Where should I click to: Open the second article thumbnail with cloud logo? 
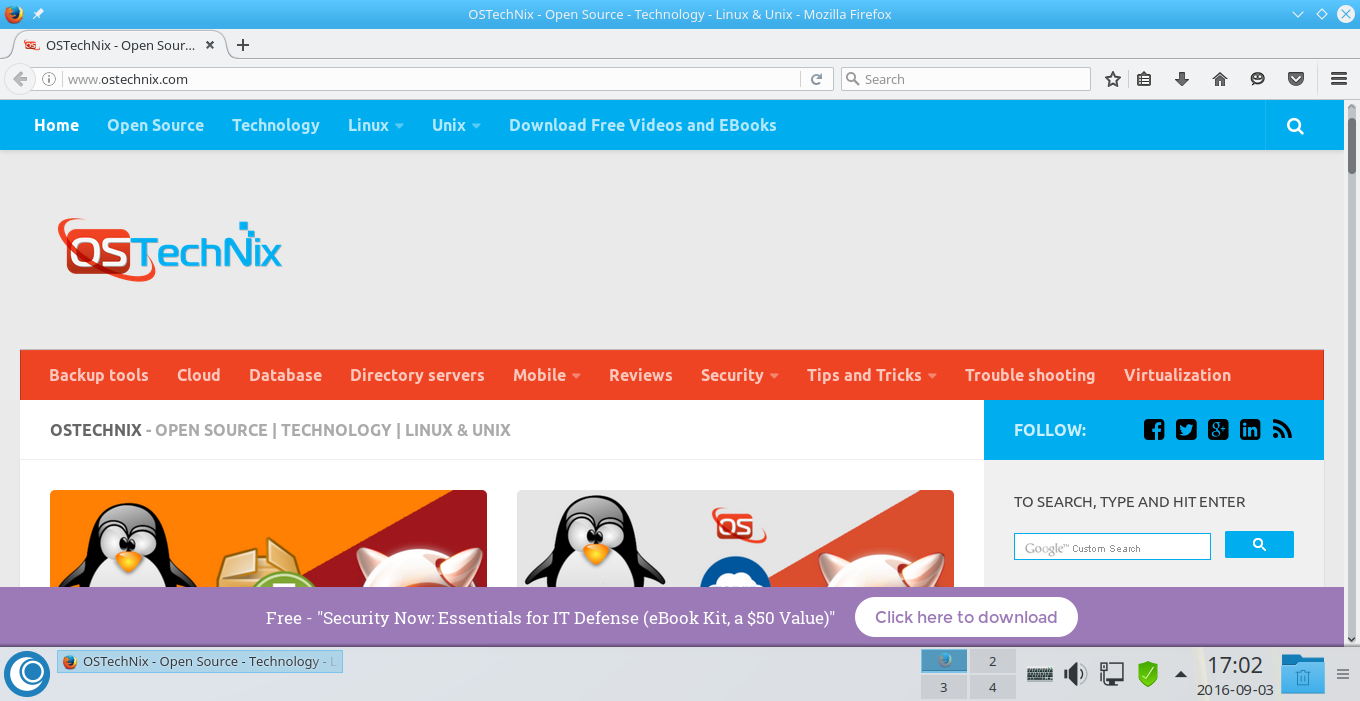(735, 538)
